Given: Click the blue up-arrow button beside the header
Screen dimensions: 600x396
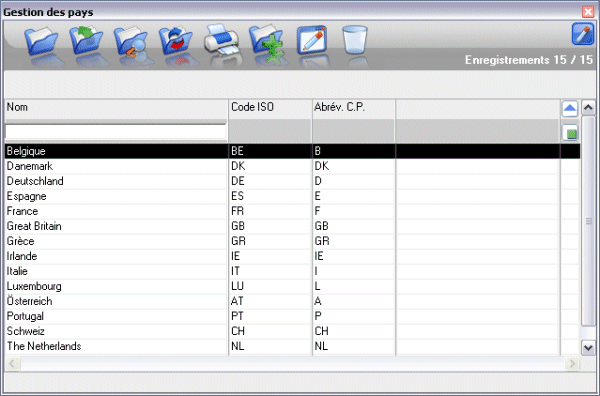Looking at the screenshot, I should click(570, 109).
